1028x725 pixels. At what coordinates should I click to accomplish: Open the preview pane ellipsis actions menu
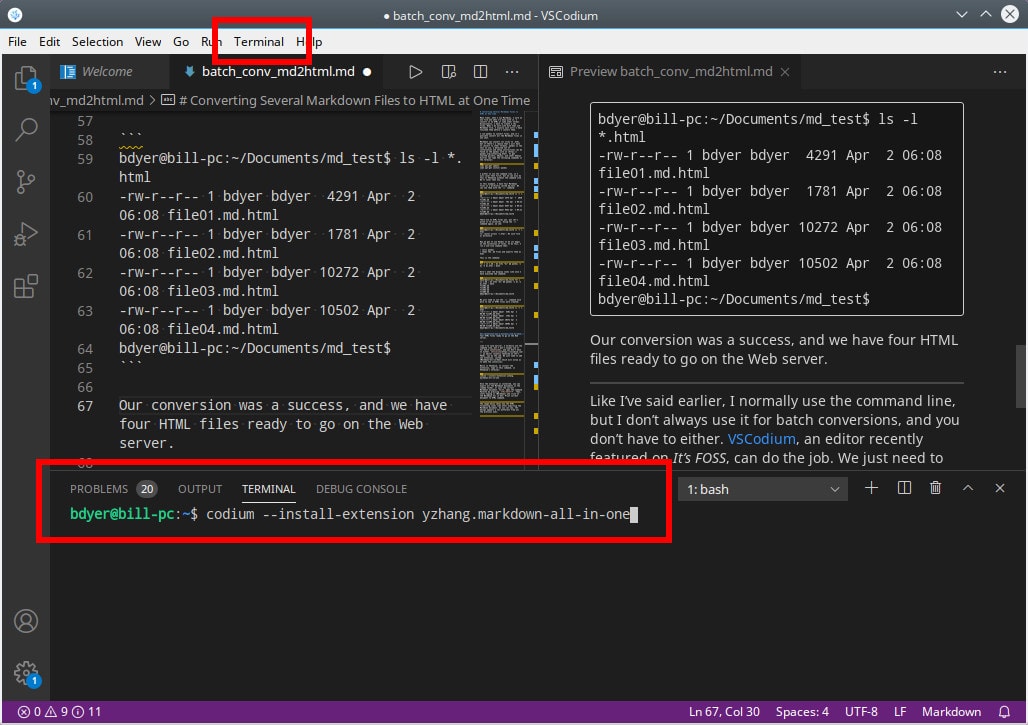click(x=1000, y=71)
